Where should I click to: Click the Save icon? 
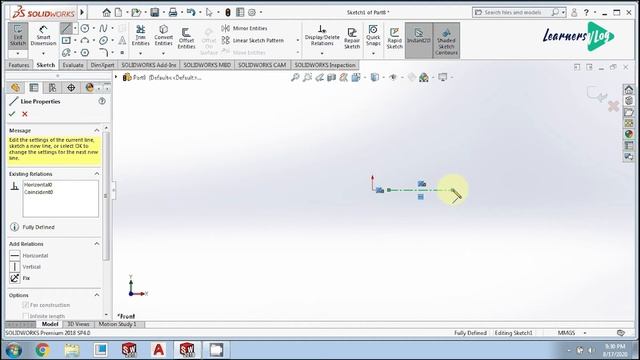click(154, 13)
